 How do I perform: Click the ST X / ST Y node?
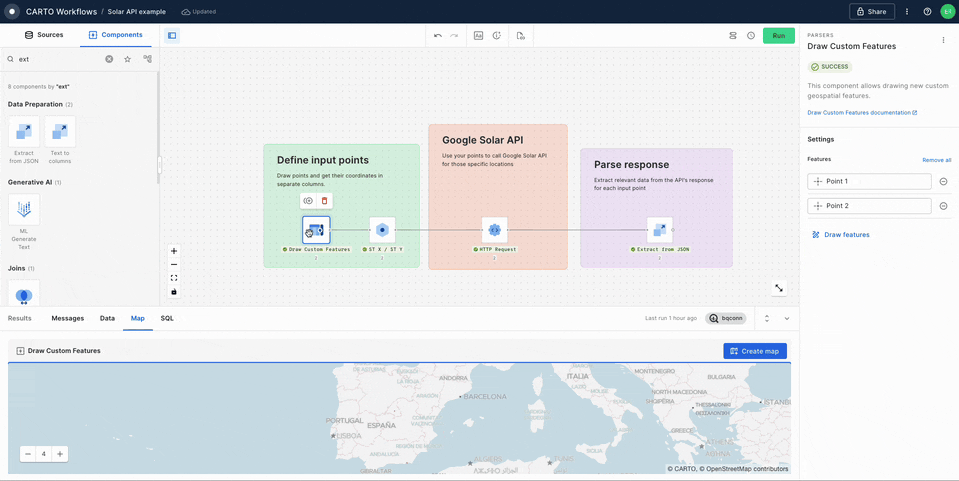click(382, 230)
